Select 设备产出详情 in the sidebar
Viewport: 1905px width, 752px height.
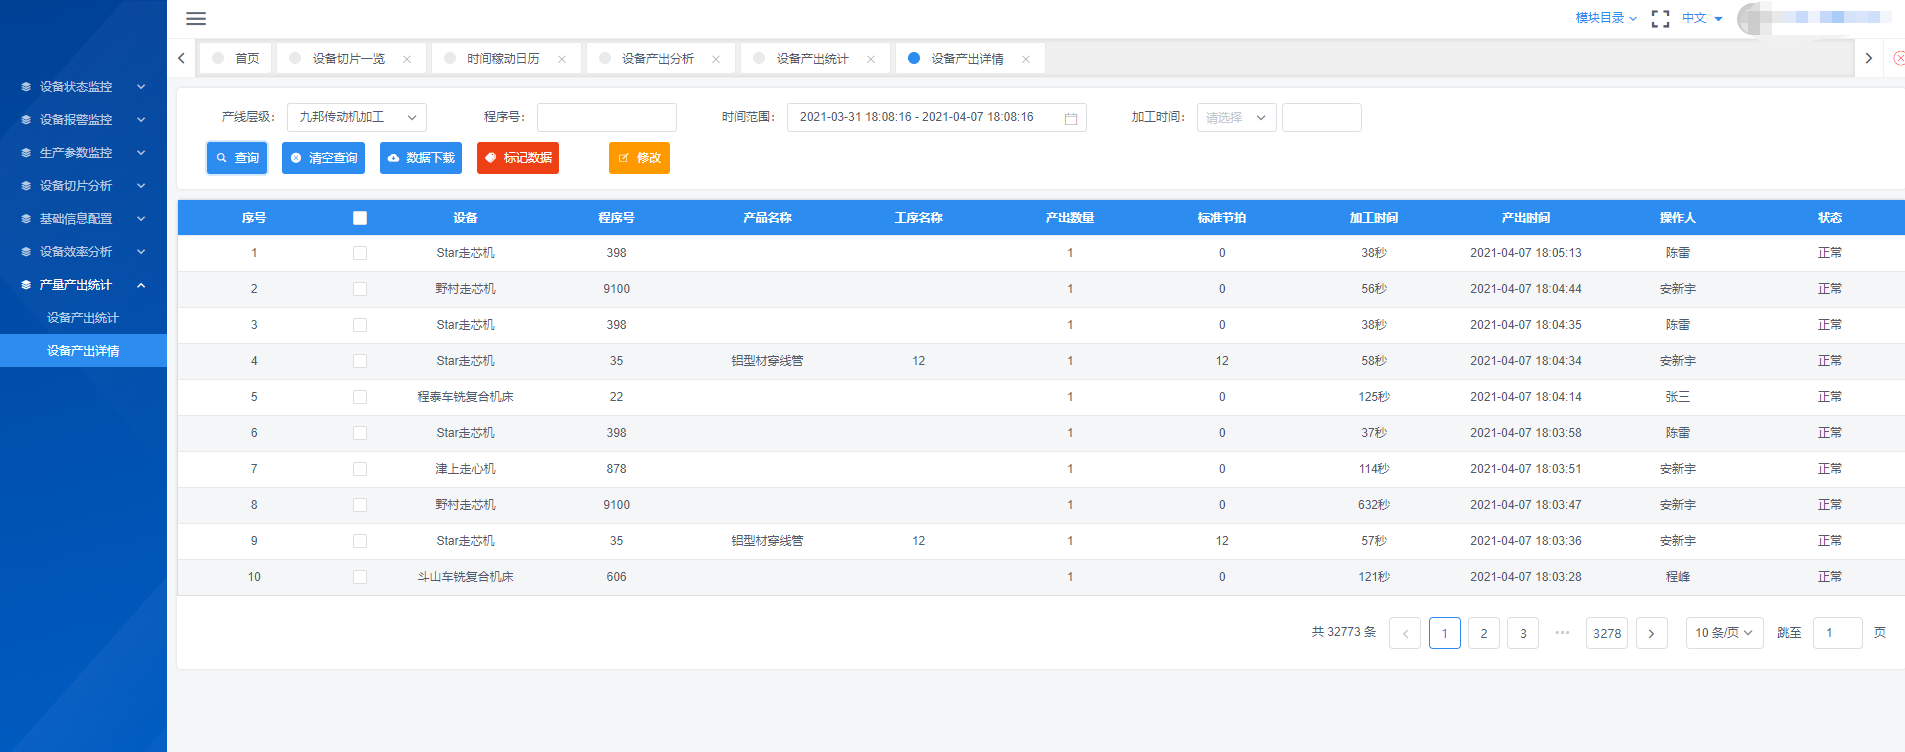click(83, 351)
